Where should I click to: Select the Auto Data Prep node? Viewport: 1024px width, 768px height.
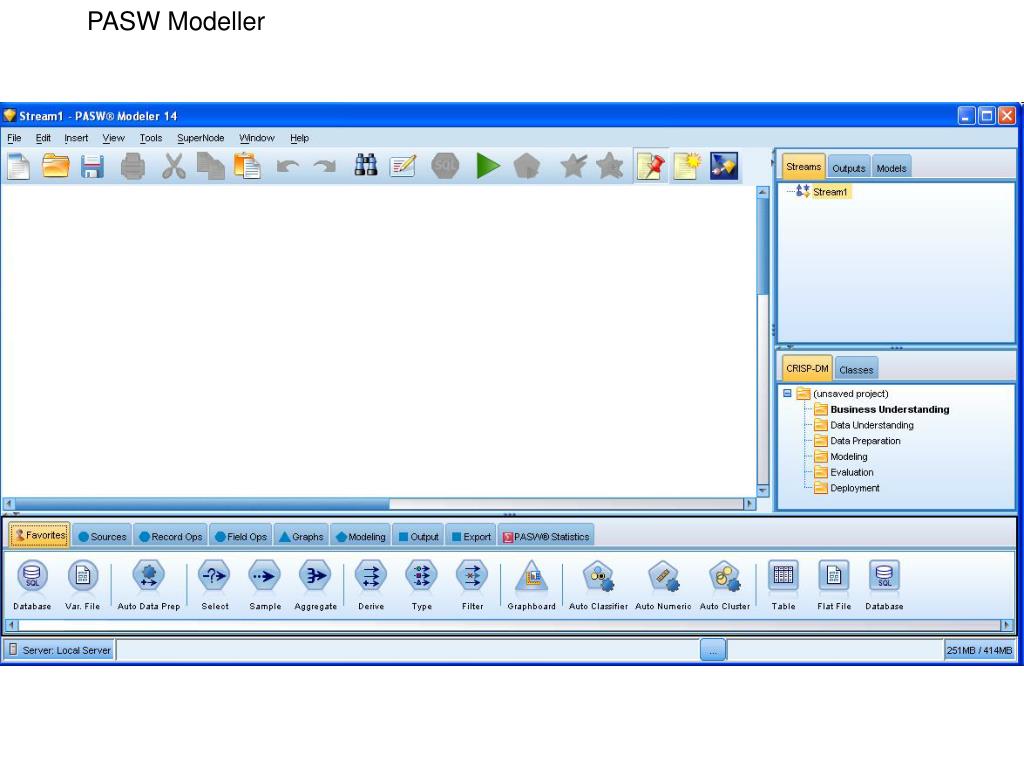[148, 584]
